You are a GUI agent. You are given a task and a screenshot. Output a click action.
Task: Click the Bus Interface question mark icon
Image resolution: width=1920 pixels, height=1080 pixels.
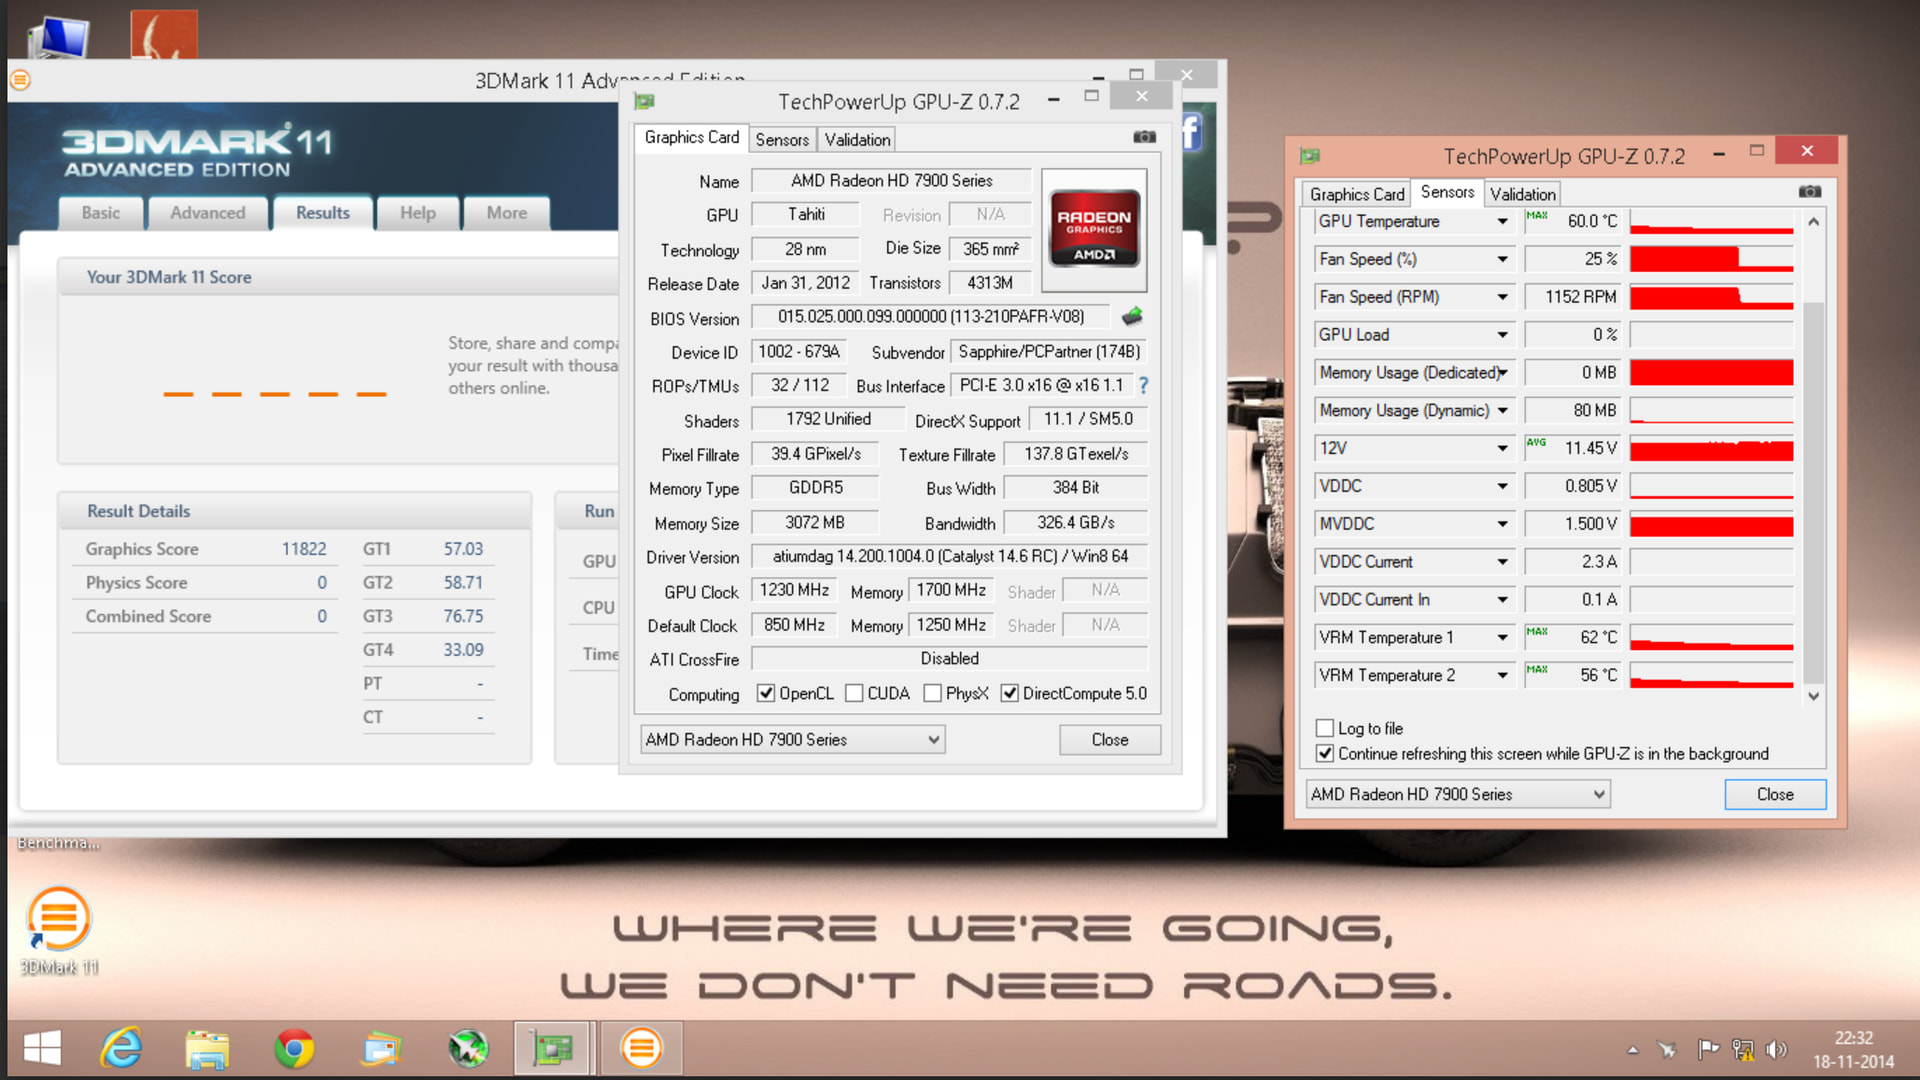coord(1143,385)
